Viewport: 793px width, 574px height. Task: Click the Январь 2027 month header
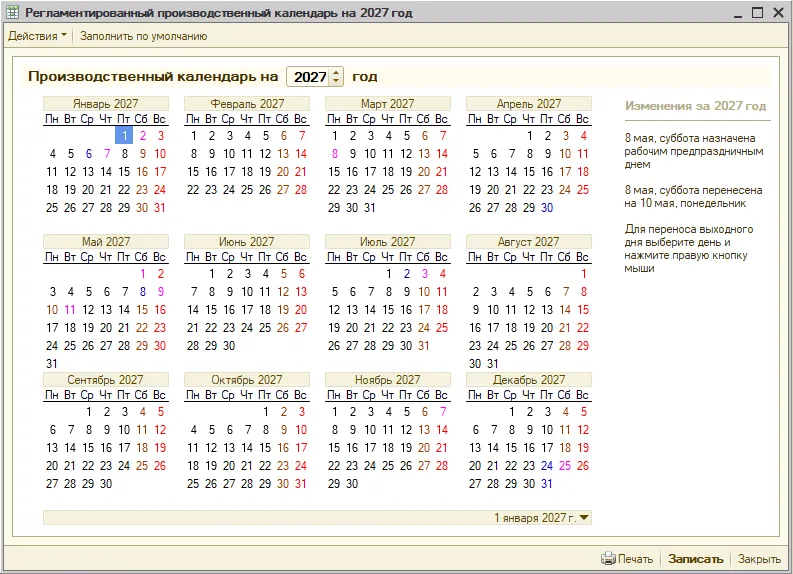point(106,104)
